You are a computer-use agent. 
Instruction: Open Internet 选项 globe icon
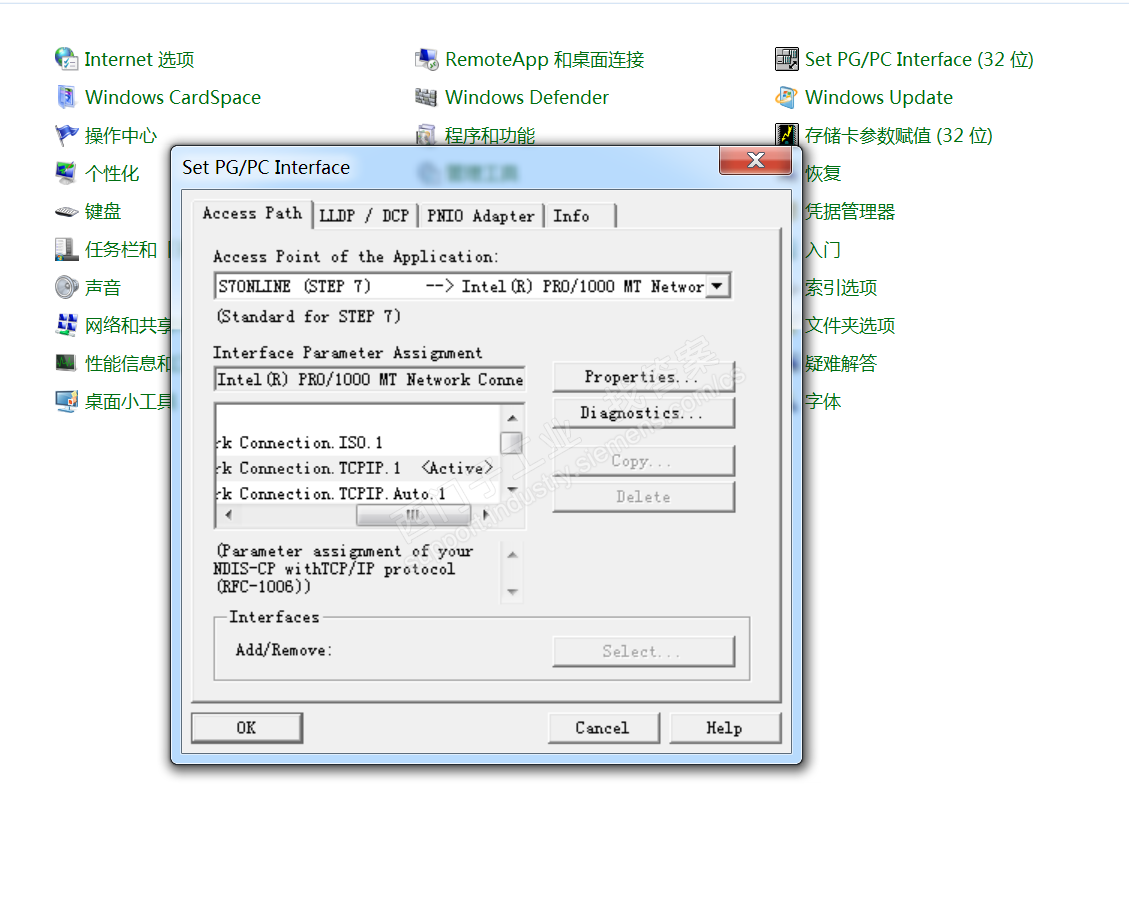(x=66, y=59)
